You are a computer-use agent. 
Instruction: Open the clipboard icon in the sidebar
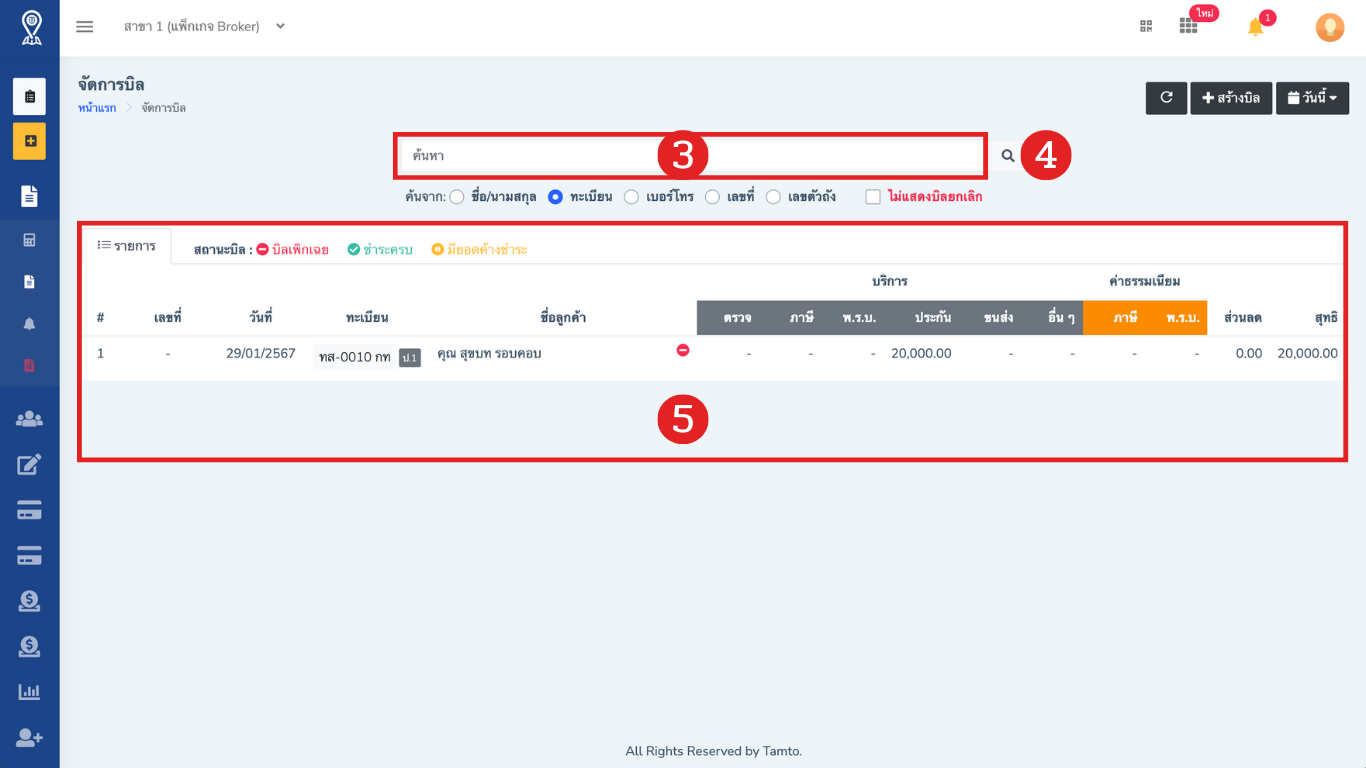click(29, 96)
